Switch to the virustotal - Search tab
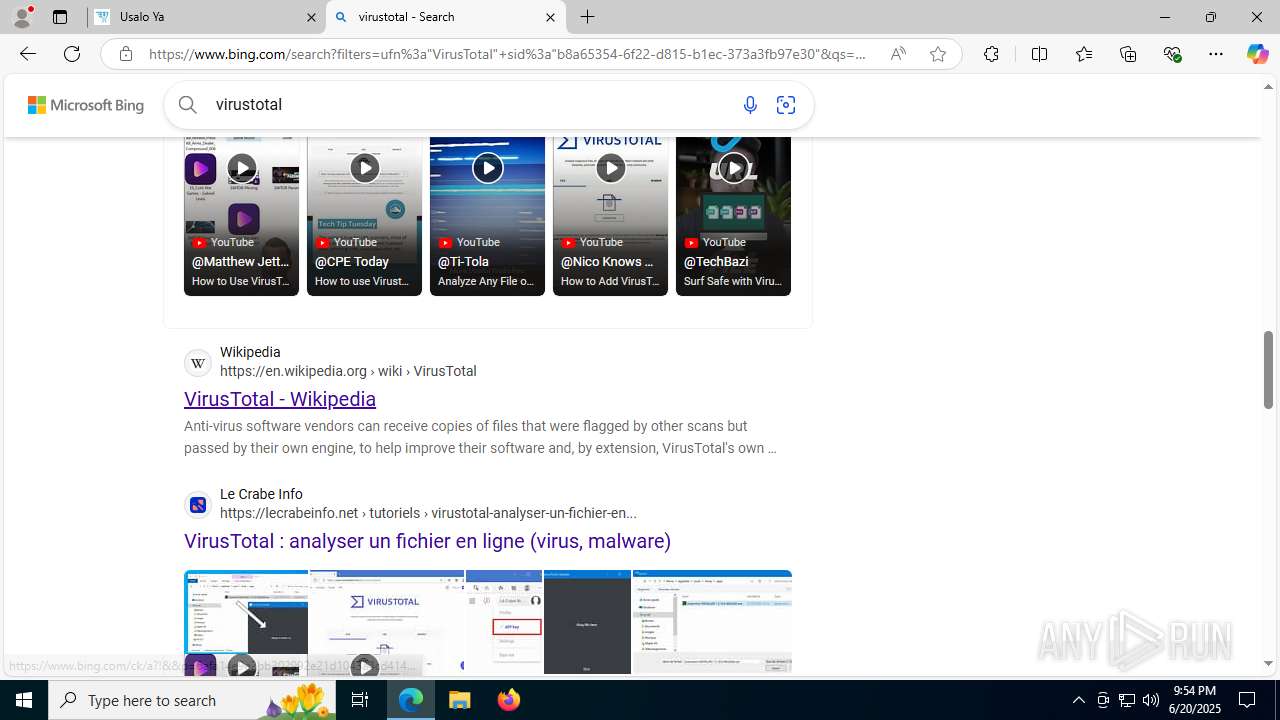 pos(445,17)
